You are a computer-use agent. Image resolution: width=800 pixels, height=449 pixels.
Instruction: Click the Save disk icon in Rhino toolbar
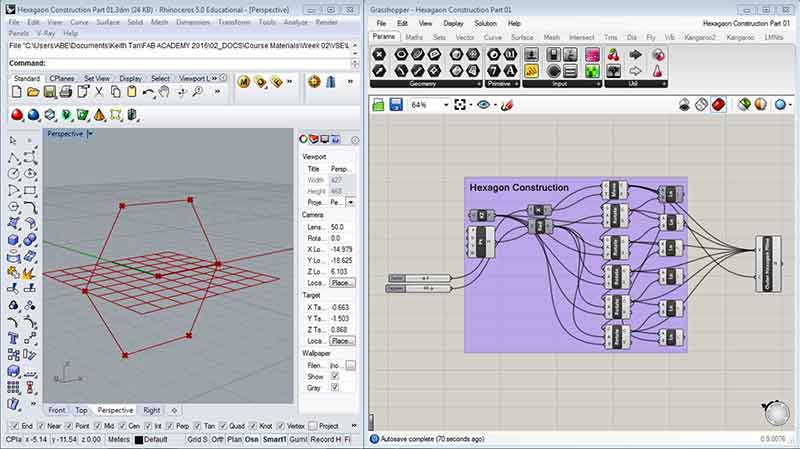pos(49,92)
